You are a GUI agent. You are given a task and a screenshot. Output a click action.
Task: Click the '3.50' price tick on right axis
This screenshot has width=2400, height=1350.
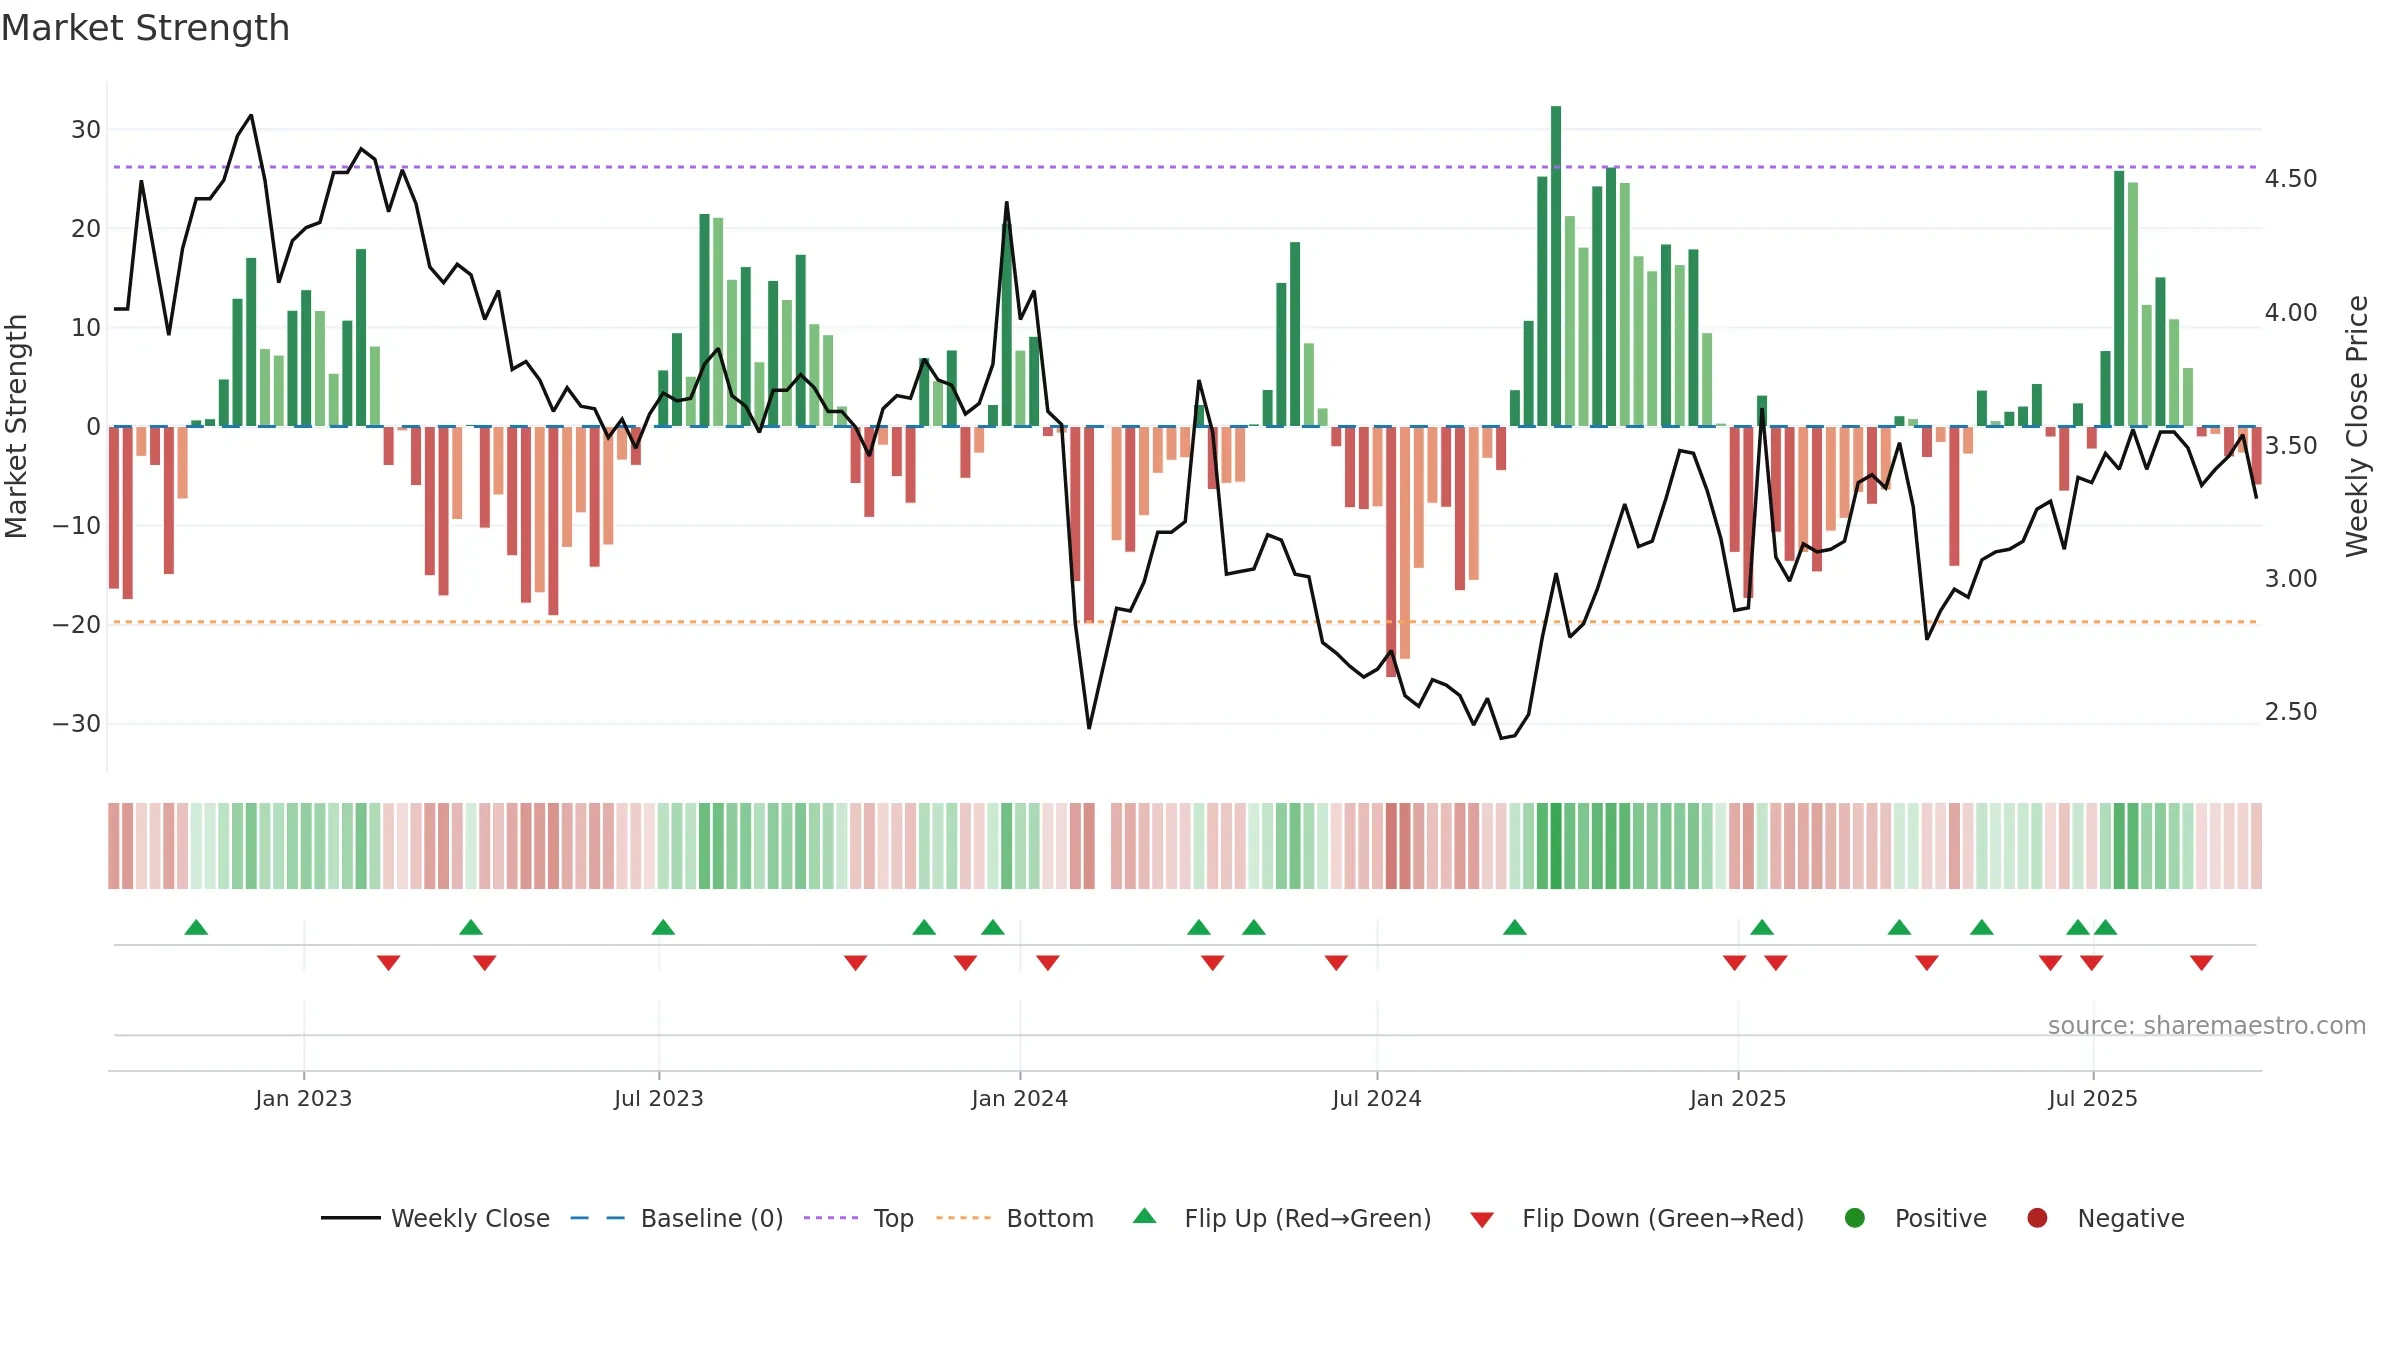[x=2291, y=445]
